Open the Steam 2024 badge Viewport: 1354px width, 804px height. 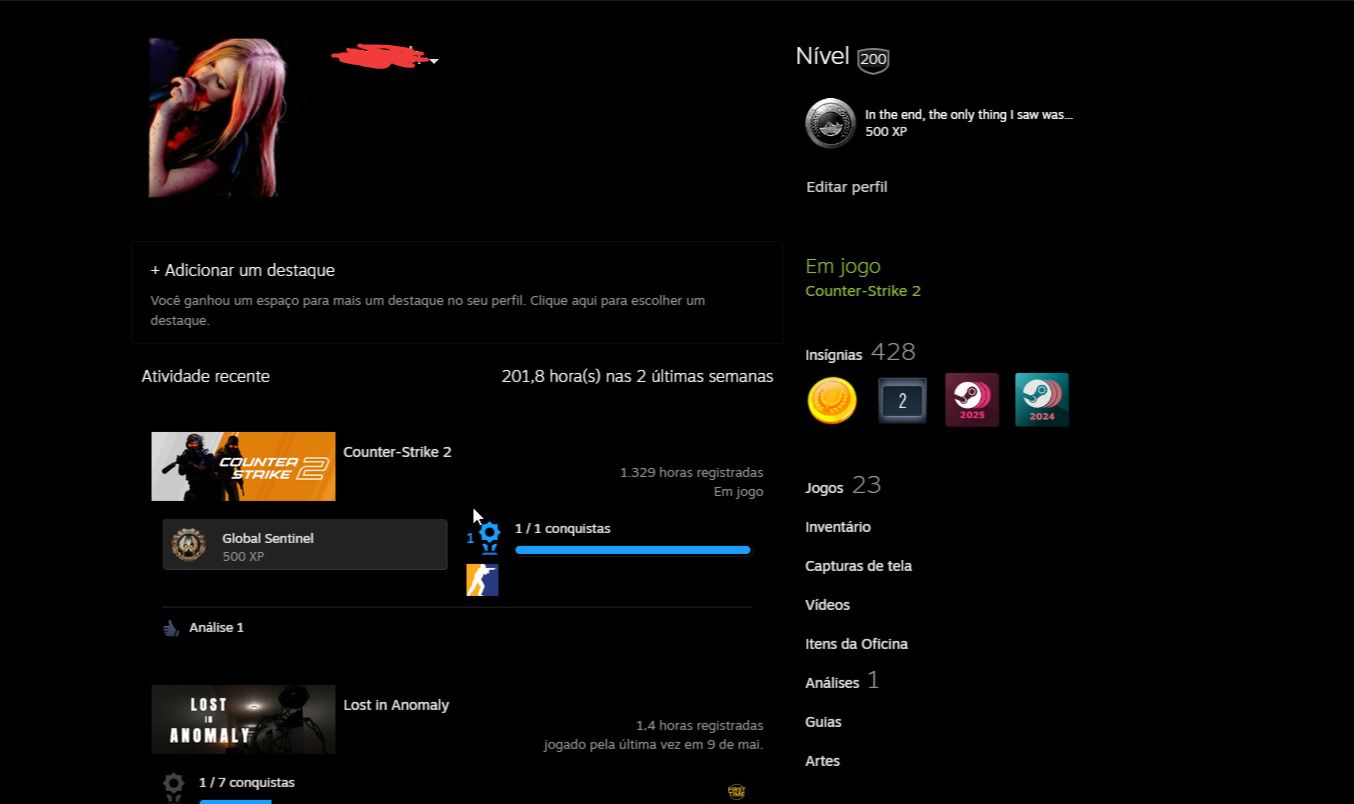(1041, 400)
